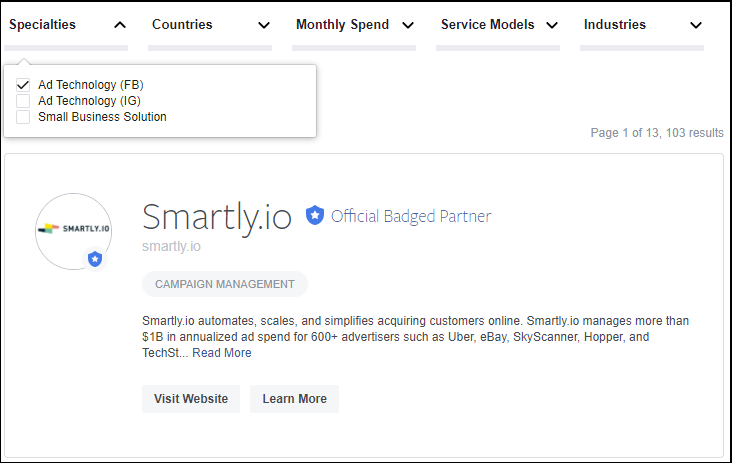
Task: Click the Official Badged Partner text
Action: click(x=411, y=216)
